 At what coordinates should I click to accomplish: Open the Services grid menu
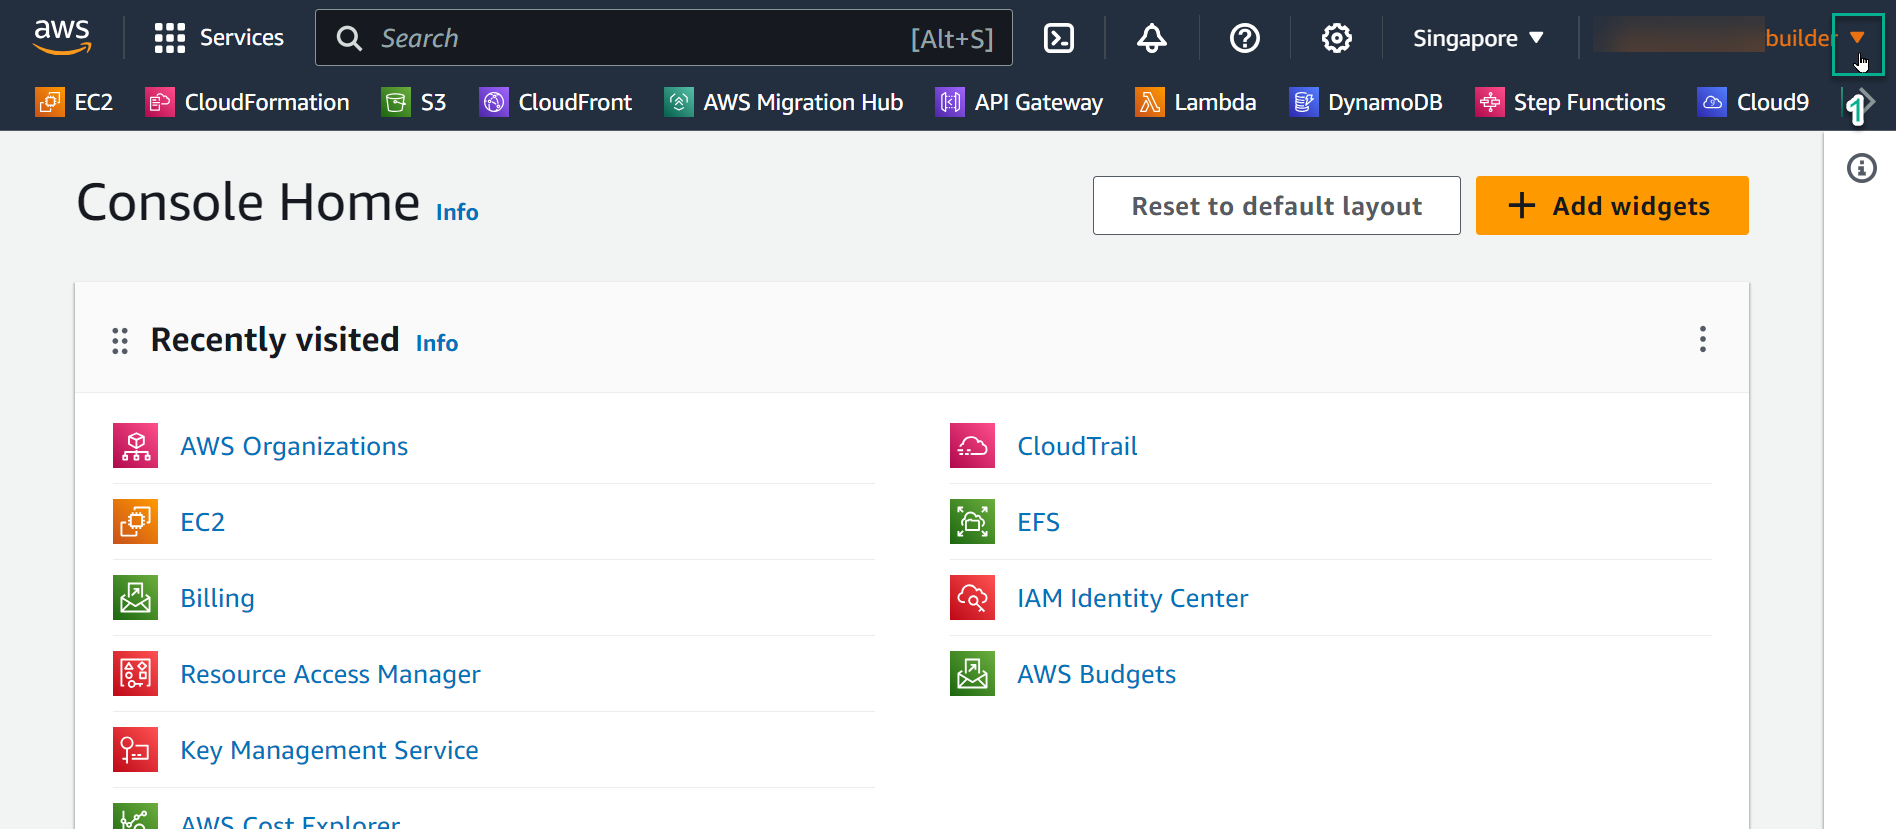pos(219,38)
